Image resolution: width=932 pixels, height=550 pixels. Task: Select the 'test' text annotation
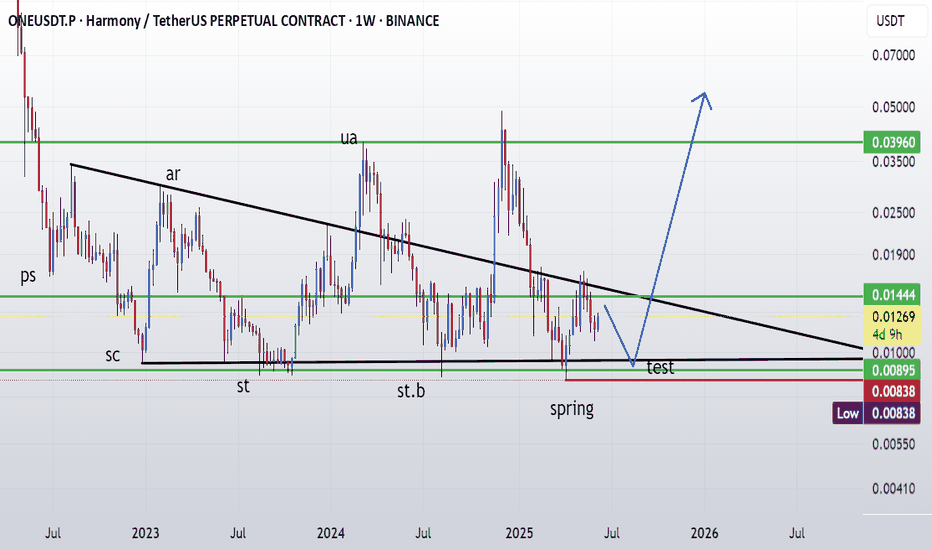(660, 367)
